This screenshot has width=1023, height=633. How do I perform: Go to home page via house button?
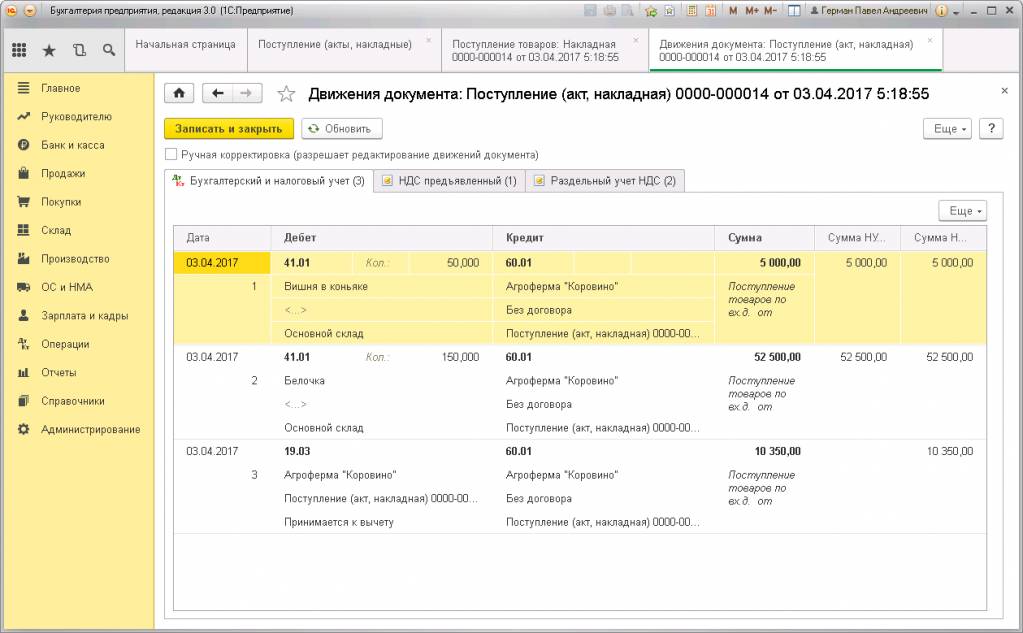pos(179,93)
